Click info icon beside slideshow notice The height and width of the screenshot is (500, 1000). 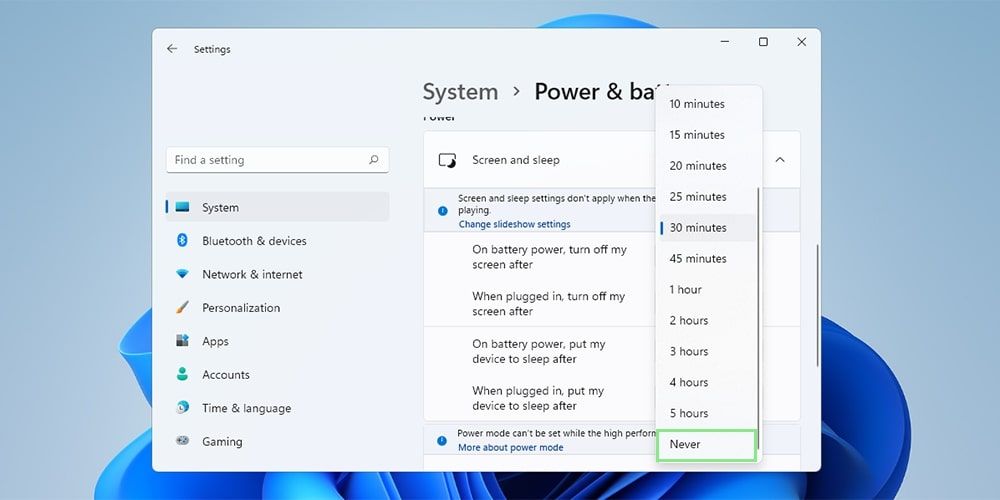click(x=443, y=210)
